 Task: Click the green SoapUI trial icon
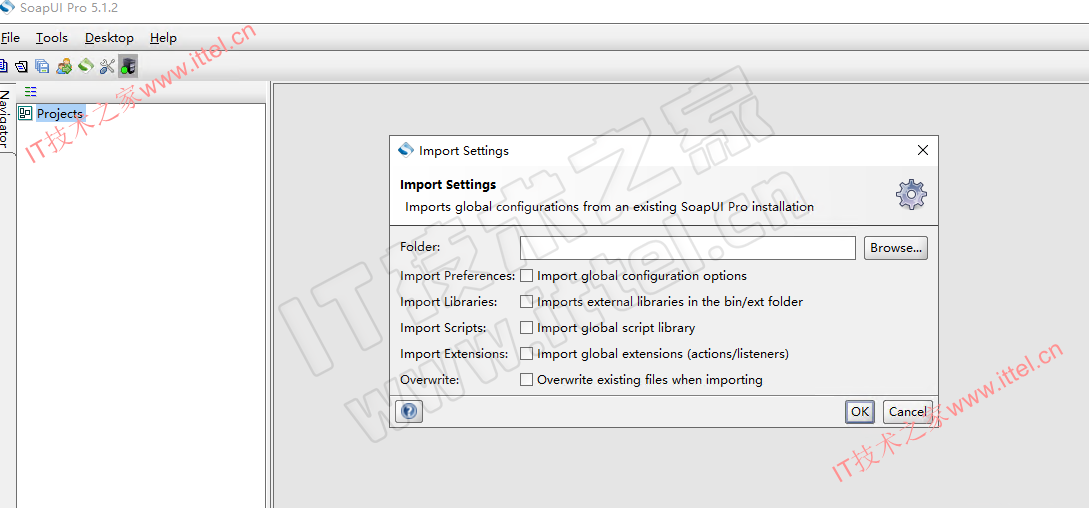click(85, 66)
